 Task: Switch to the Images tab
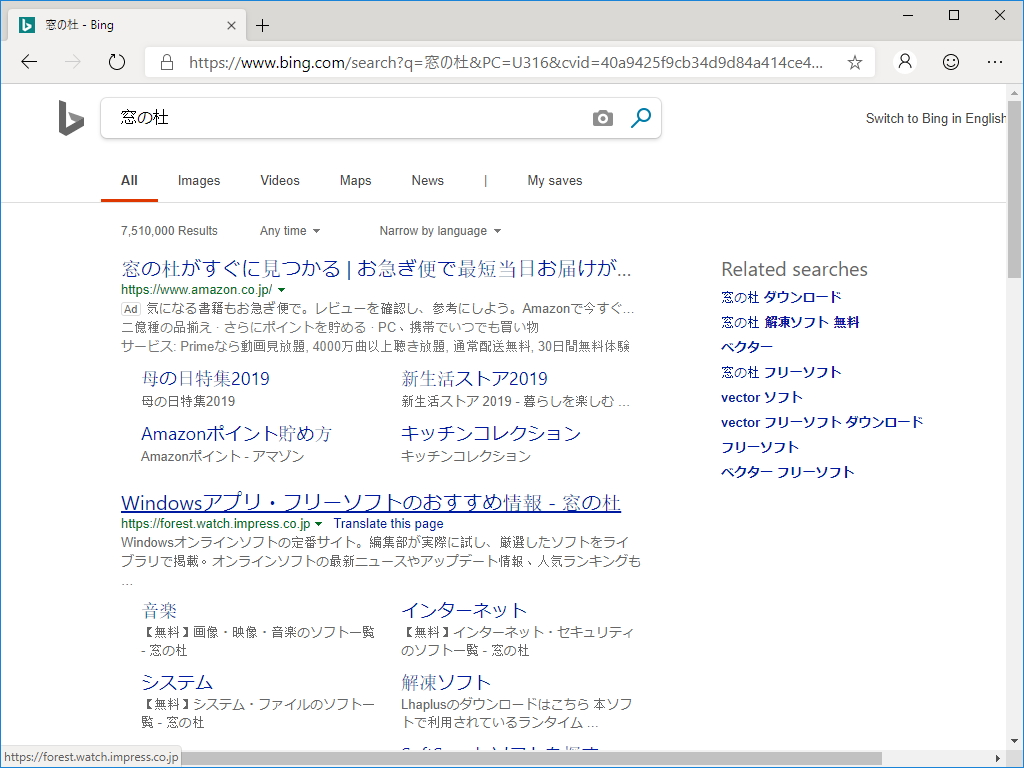(198, 180)
